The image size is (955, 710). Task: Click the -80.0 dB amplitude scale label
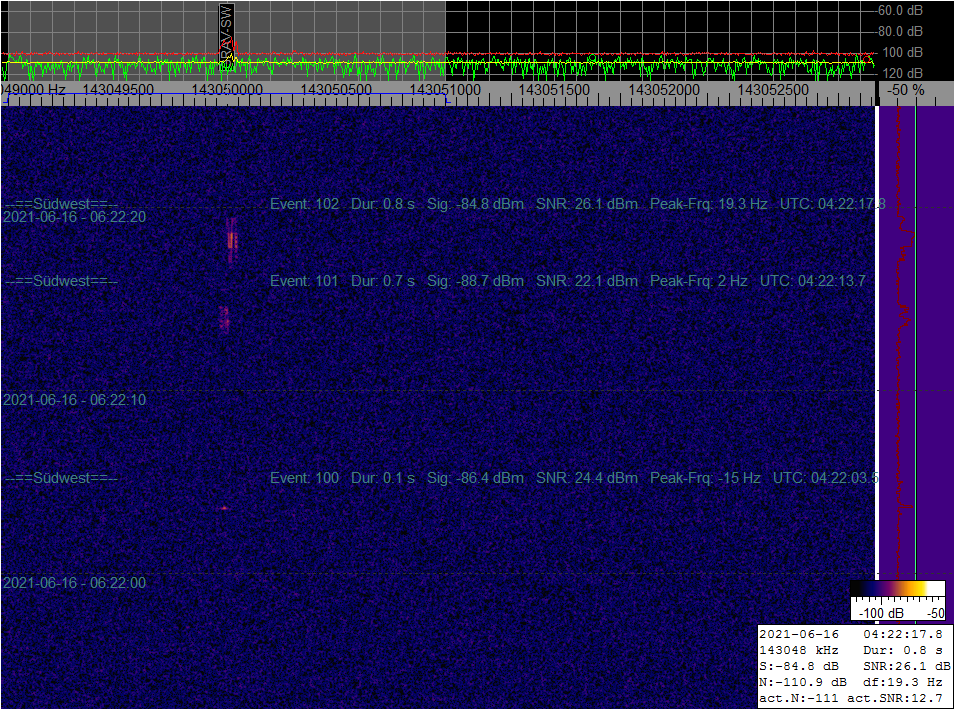(900, 31)
